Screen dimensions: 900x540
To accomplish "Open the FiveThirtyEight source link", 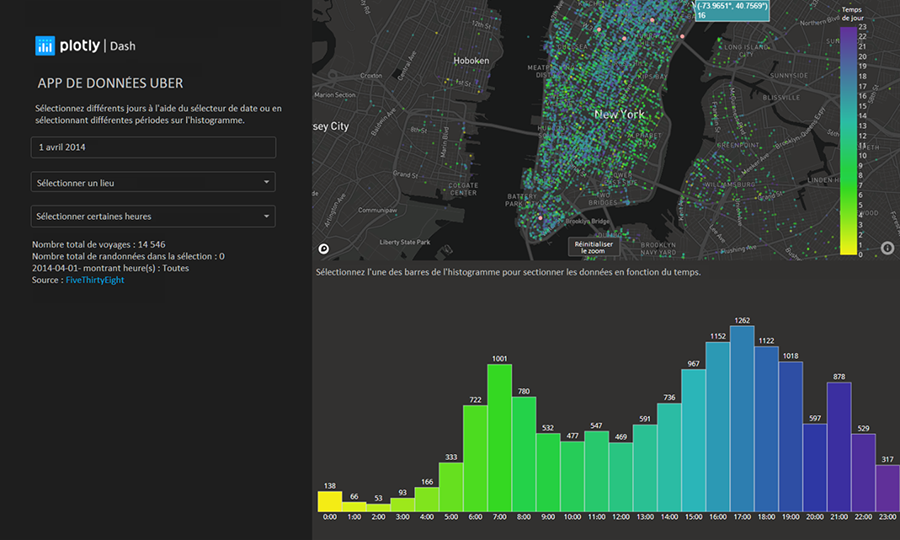I will tap(95, 280).
